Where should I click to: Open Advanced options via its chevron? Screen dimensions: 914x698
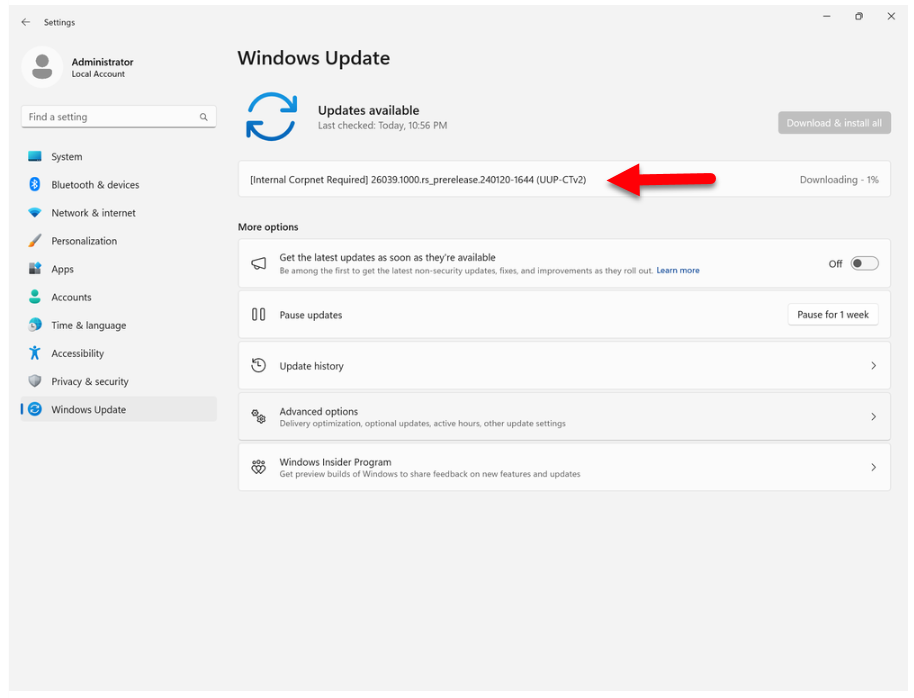click(873, 416)
